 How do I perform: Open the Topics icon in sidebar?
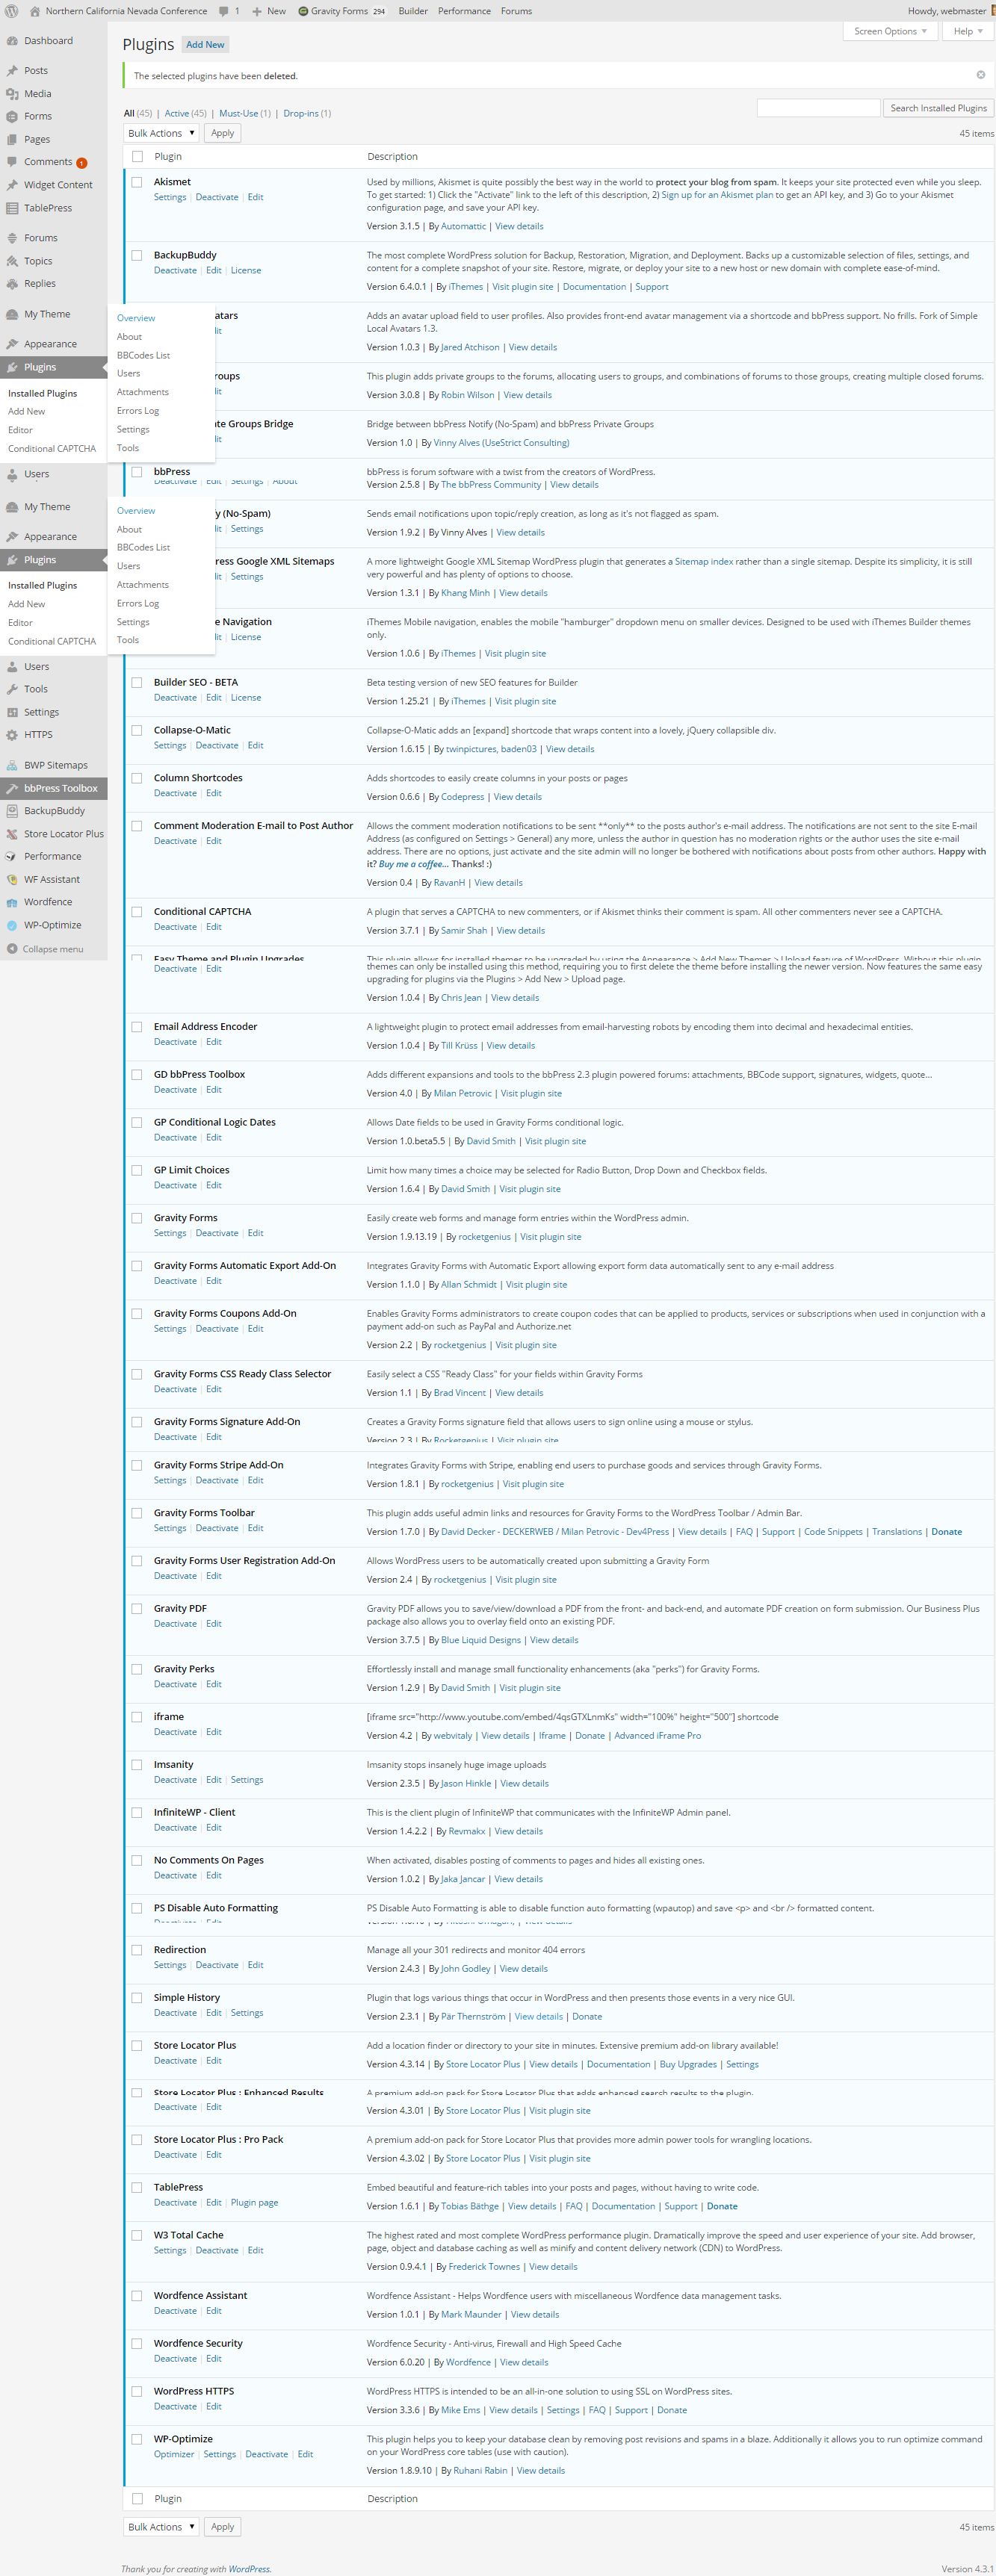[x=12, y=261]
